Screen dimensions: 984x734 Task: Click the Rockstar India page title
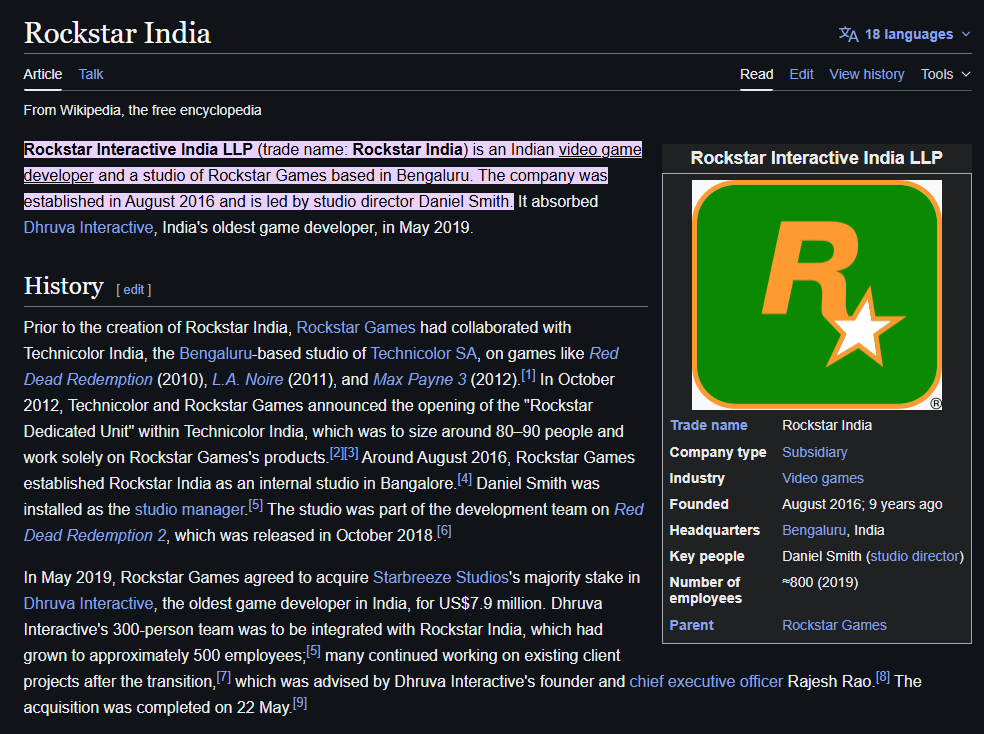tap(117, 33)
